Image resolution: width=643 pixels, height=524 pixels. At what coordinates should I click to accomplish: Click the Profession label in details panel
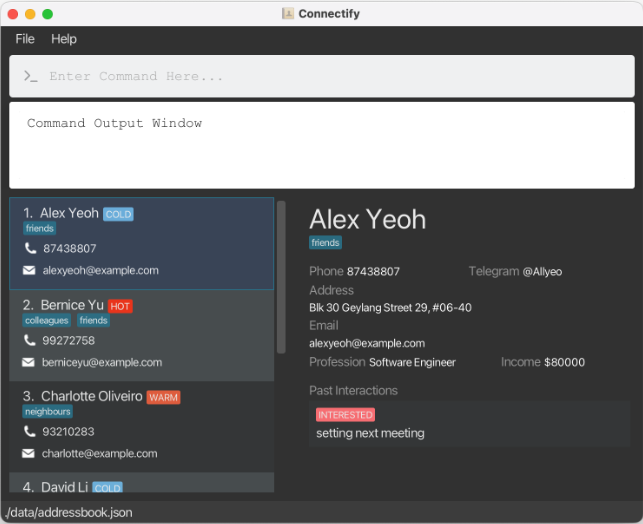[337, 362]
